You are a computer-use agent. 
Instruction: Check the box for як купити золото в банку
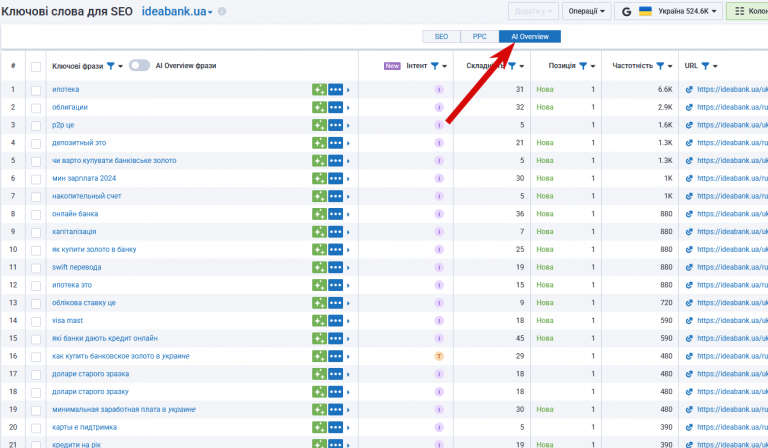[x=36, y=250]
